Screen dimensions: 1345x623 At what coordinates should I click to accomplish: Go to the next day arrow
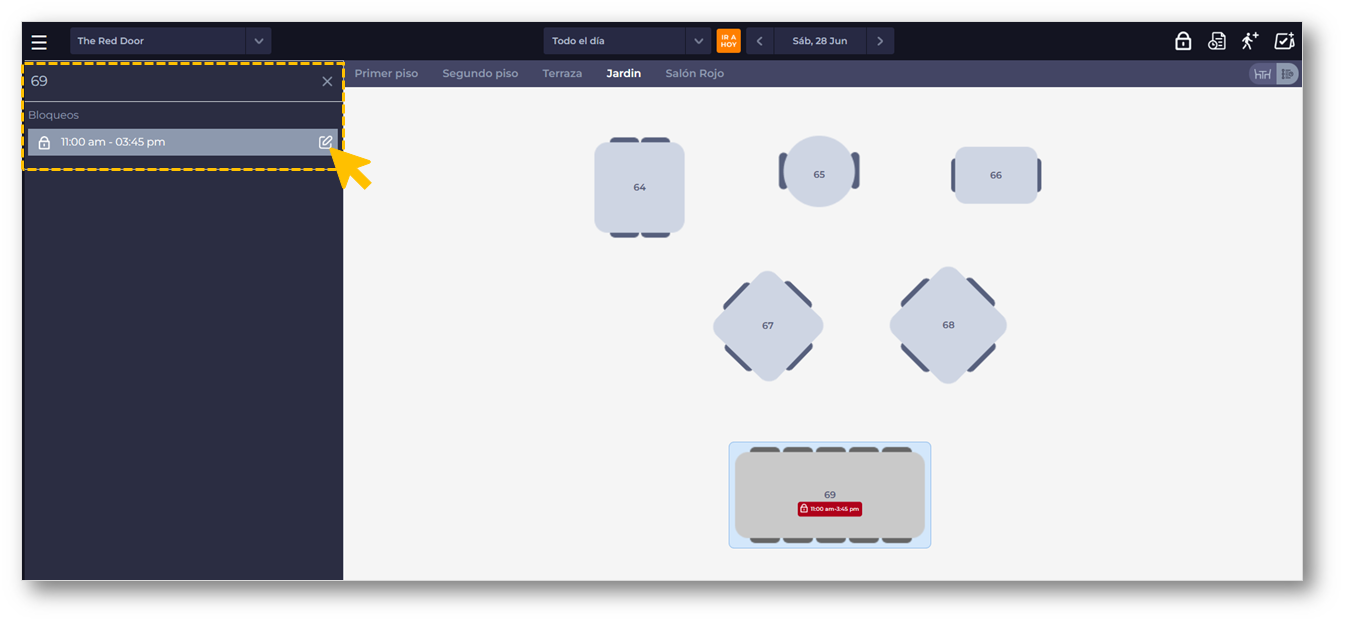point(880,41)
